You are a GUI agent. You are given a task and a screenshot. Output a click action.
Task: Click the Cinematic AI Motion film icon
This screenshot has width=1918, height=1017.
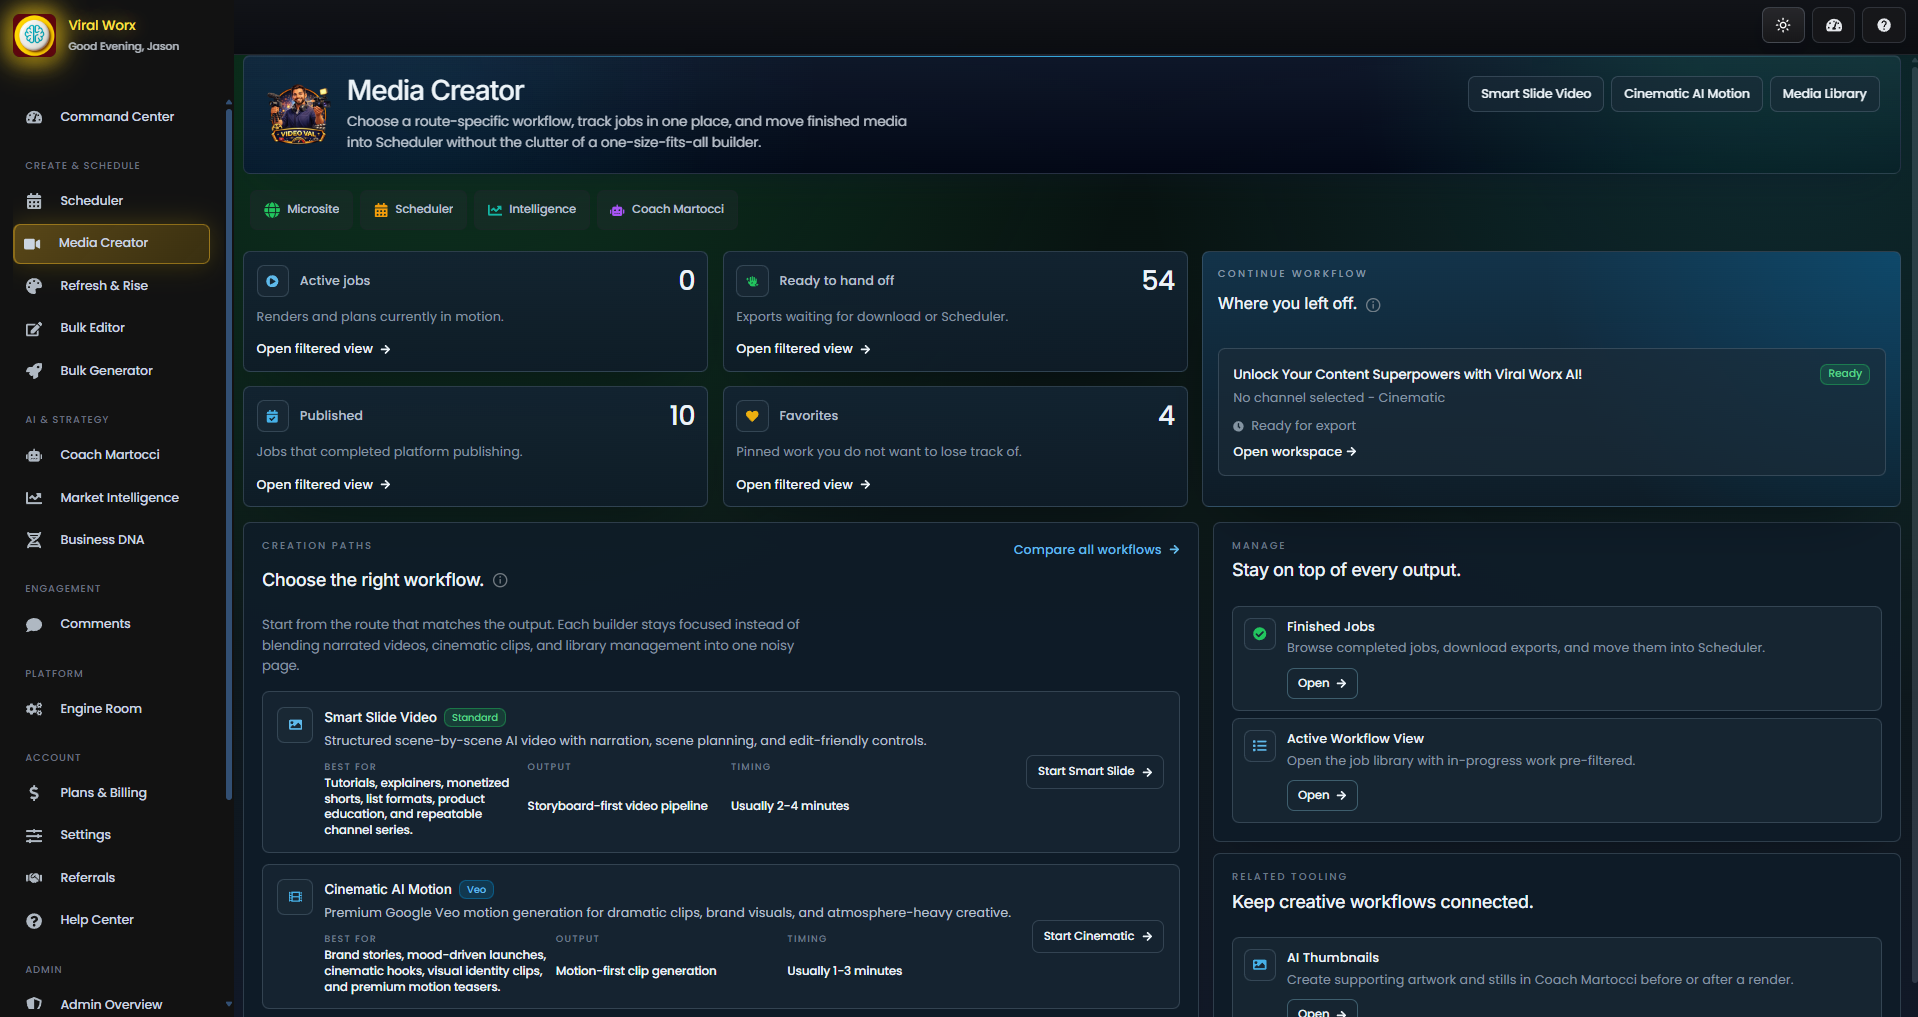[295, 897]
